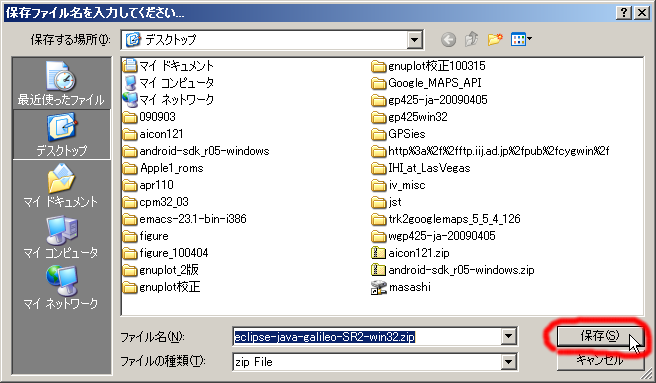This screenshot has width=656, height=383.
Task: Select the figure_100404 folder
Action: pyautogui.click(x=166, y=253)
